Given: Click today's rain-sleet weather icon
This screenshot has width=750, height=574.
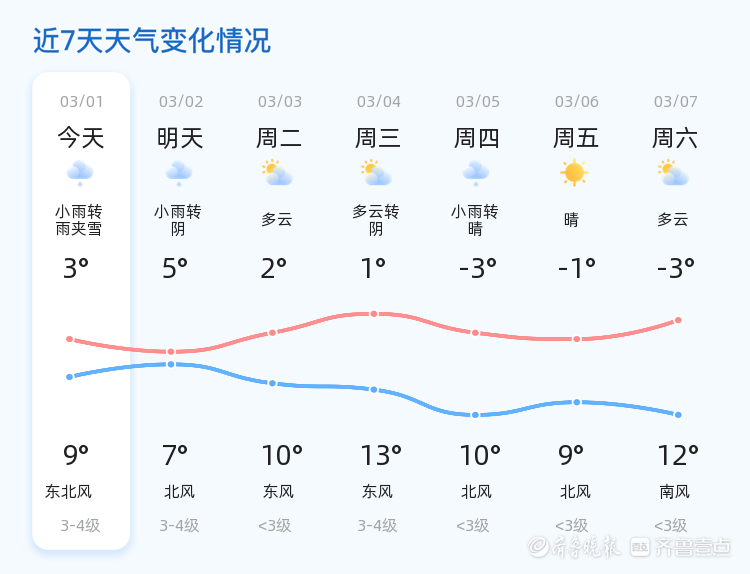Looking at the screenshot, I should [x=80, y=174].
